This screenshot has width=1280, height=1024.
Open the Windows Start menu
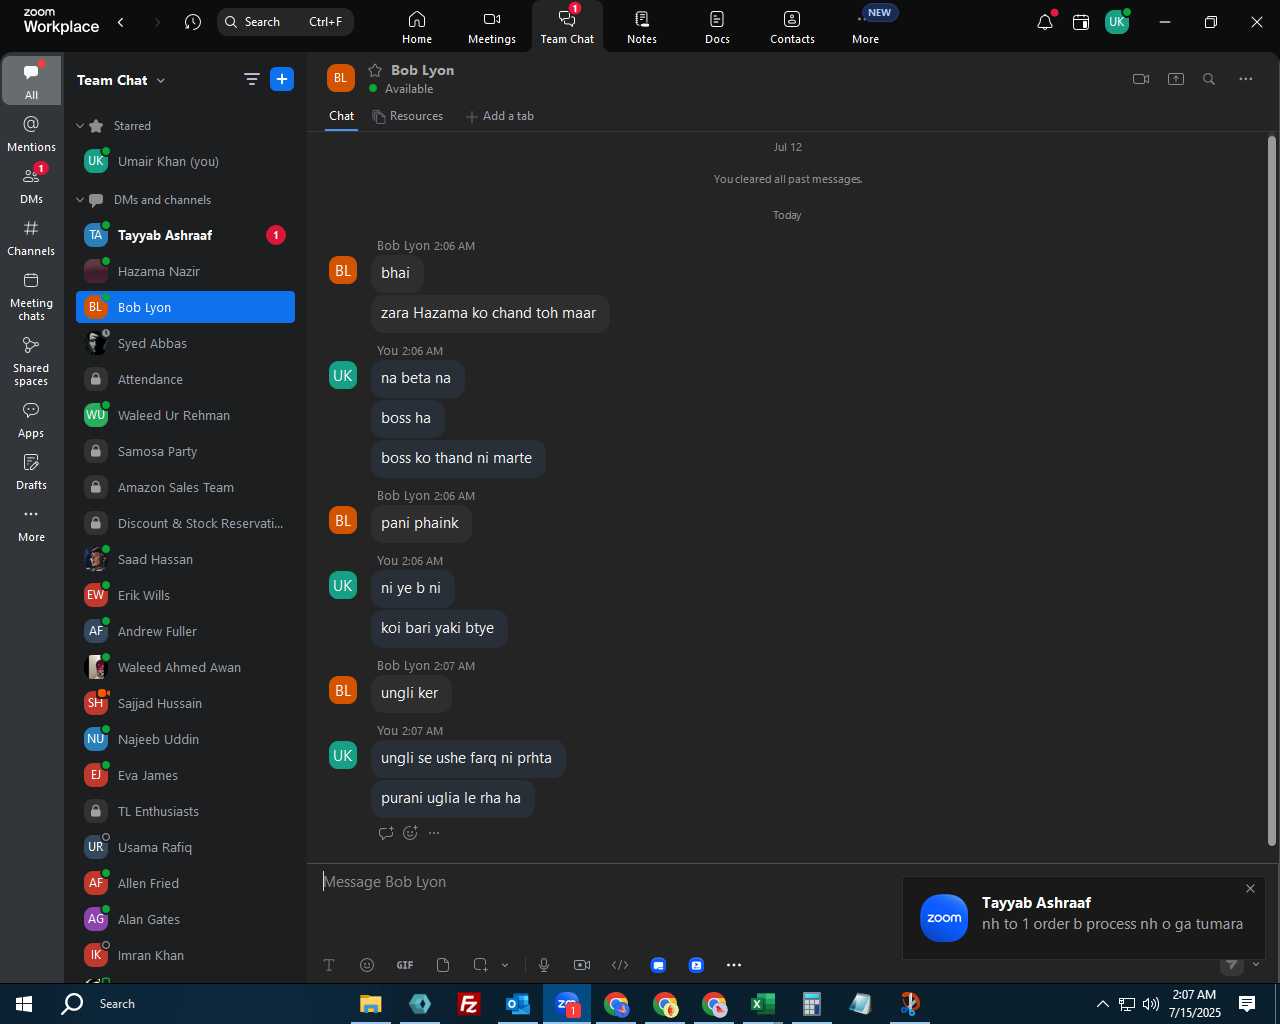(x=23, y=1004)
